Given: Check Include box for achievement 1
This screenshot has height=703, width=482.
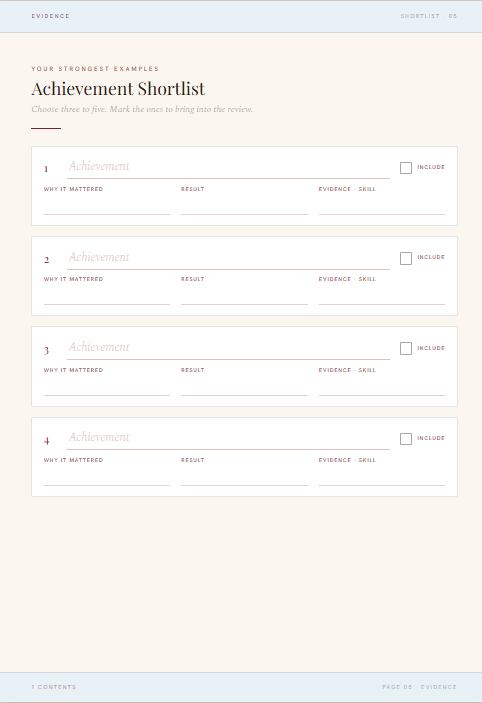Looking at the screenshot, I should [406, 168].
